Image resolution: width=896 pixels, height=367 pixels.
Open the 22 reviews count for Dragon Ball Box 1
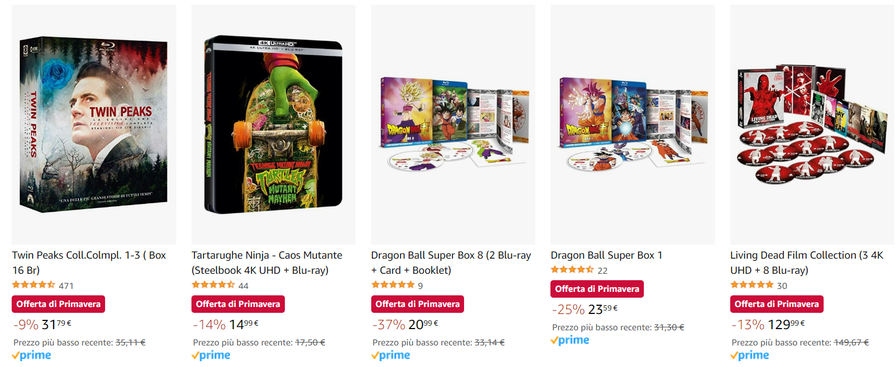tap(602, 270)
